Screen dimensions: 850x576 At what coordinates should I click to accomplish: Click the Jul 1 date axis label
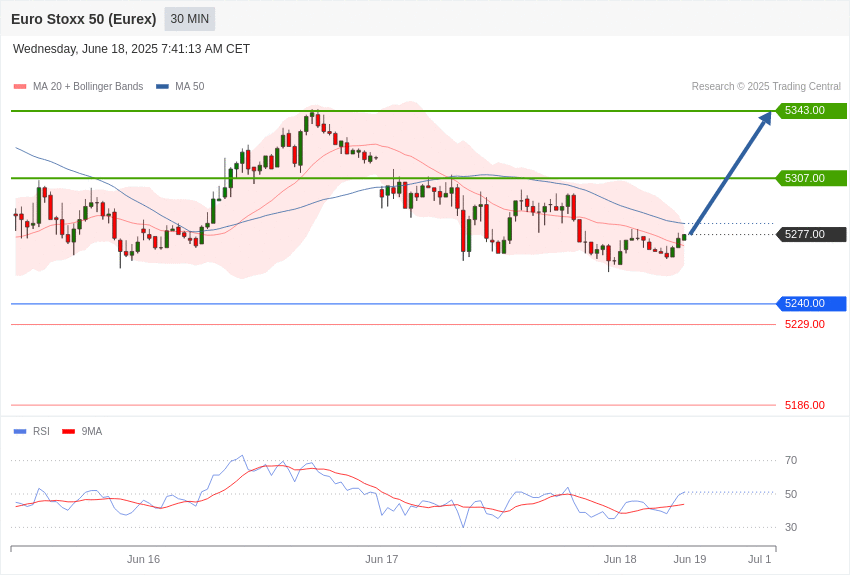coord(759,559)
